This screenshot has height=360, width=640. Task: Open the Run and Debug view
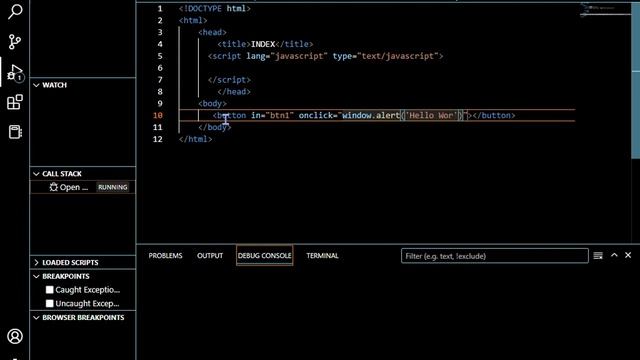(x=15, y=73)
